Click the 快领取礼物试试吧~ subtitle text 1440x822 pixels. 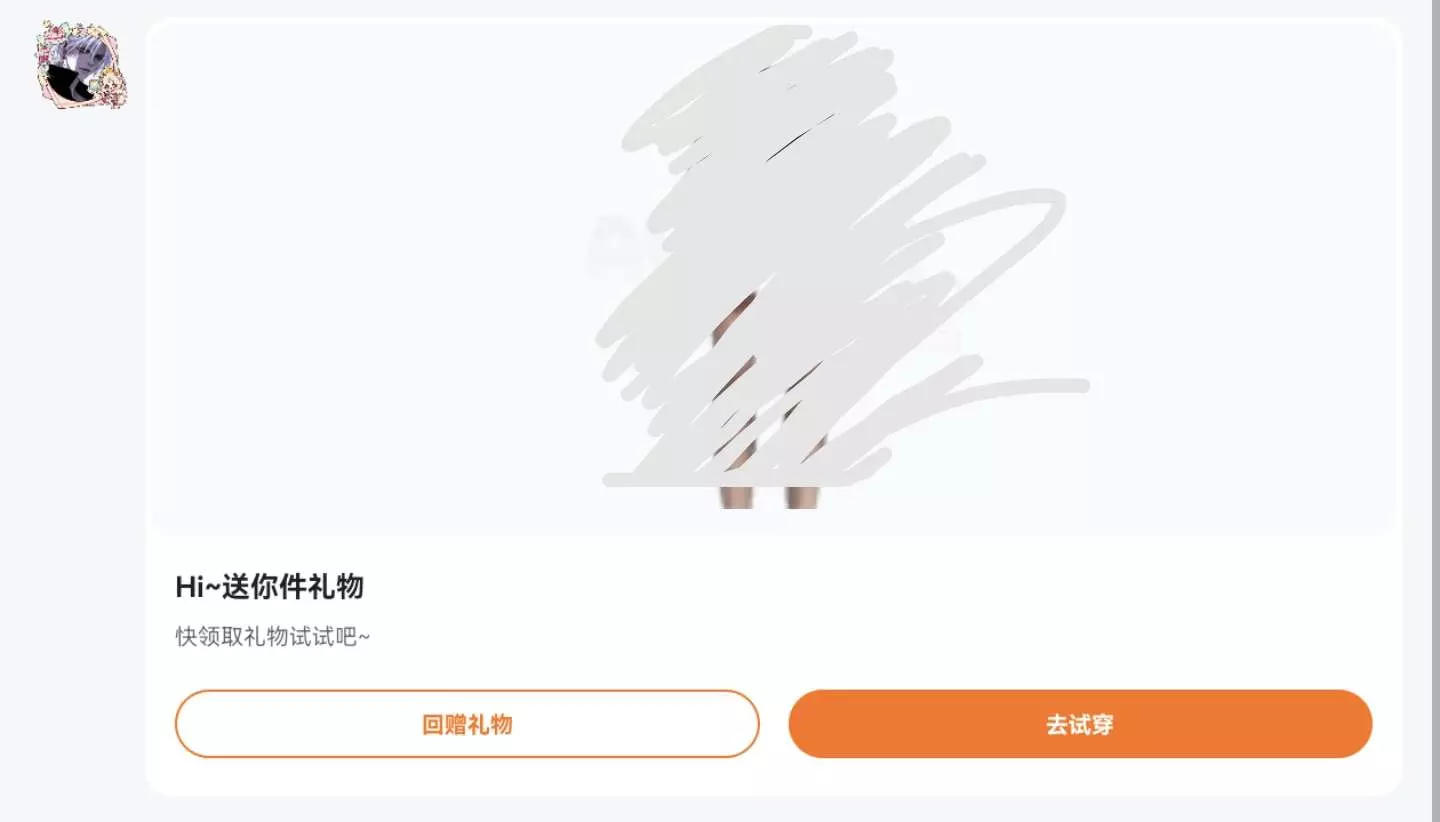273,637
